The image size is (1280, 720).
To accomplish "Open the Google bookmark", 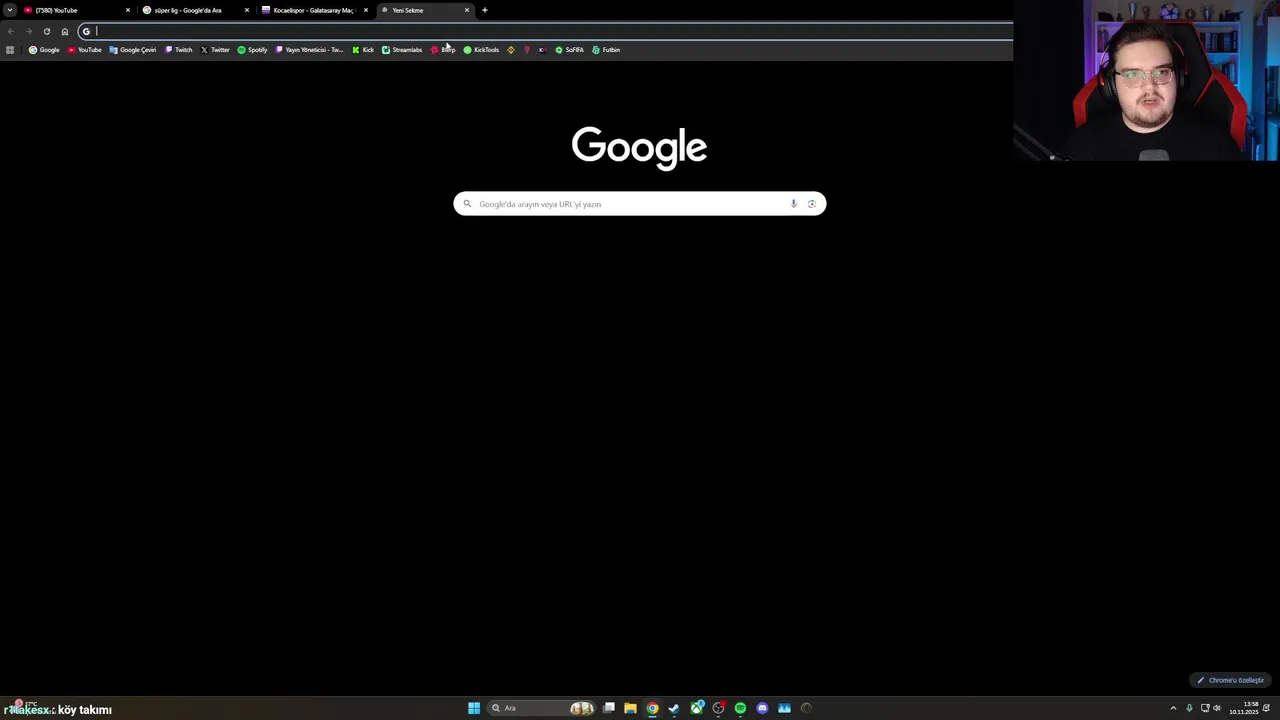I will pos(44,50).
